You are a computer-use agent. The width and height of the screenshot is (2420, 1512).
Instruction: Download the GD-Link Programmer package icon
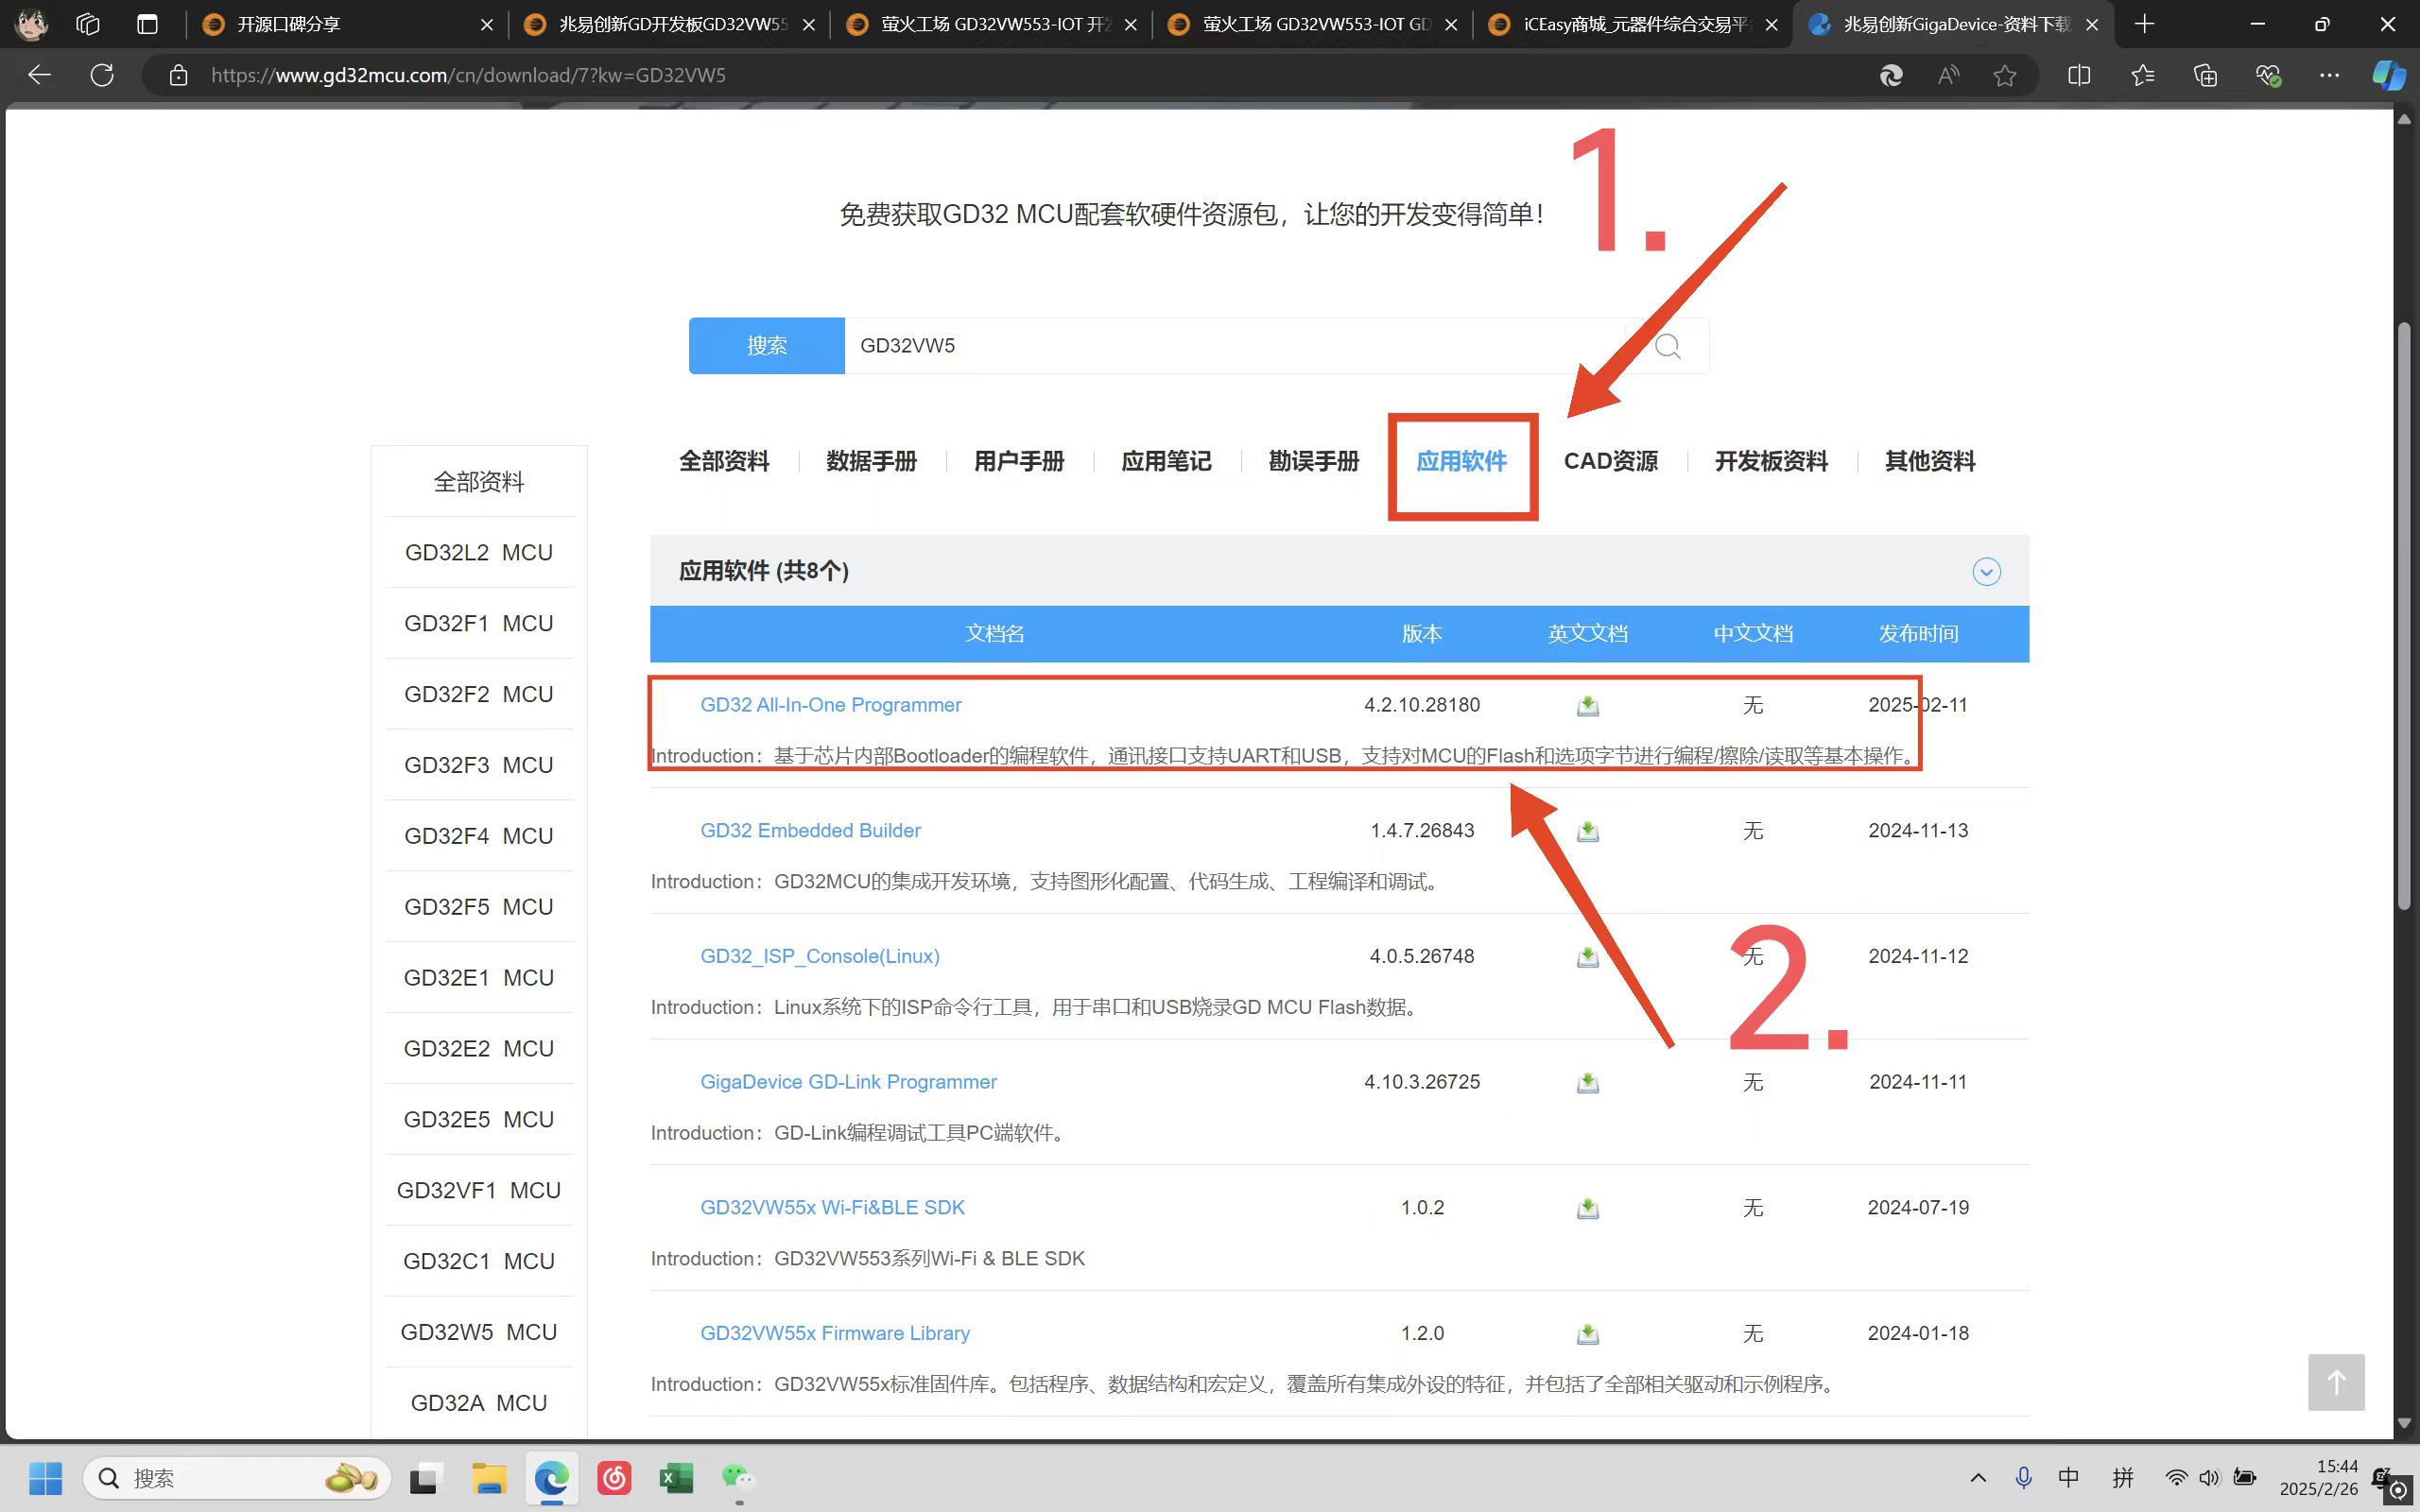coord(1587,1083)
